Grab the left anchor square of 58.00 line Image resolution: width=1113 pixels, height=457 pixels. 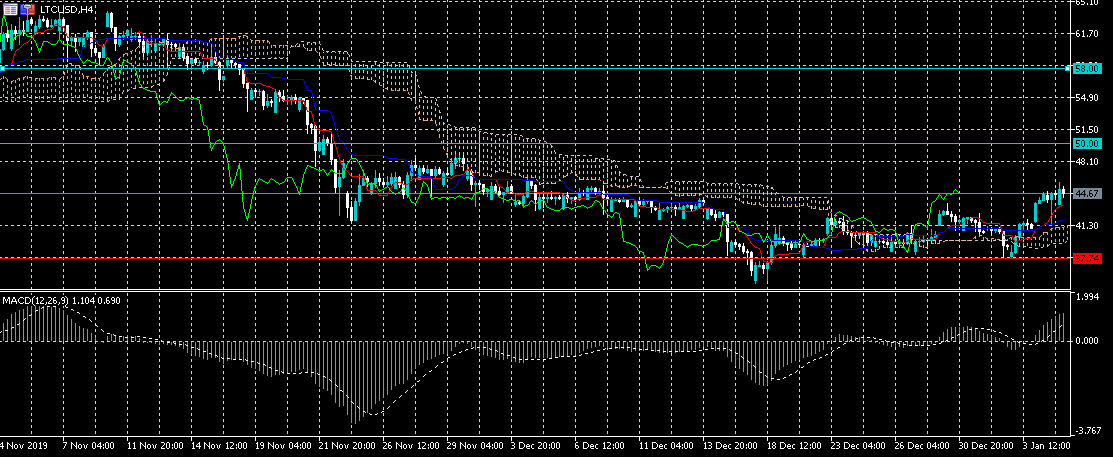click(3, 68)
